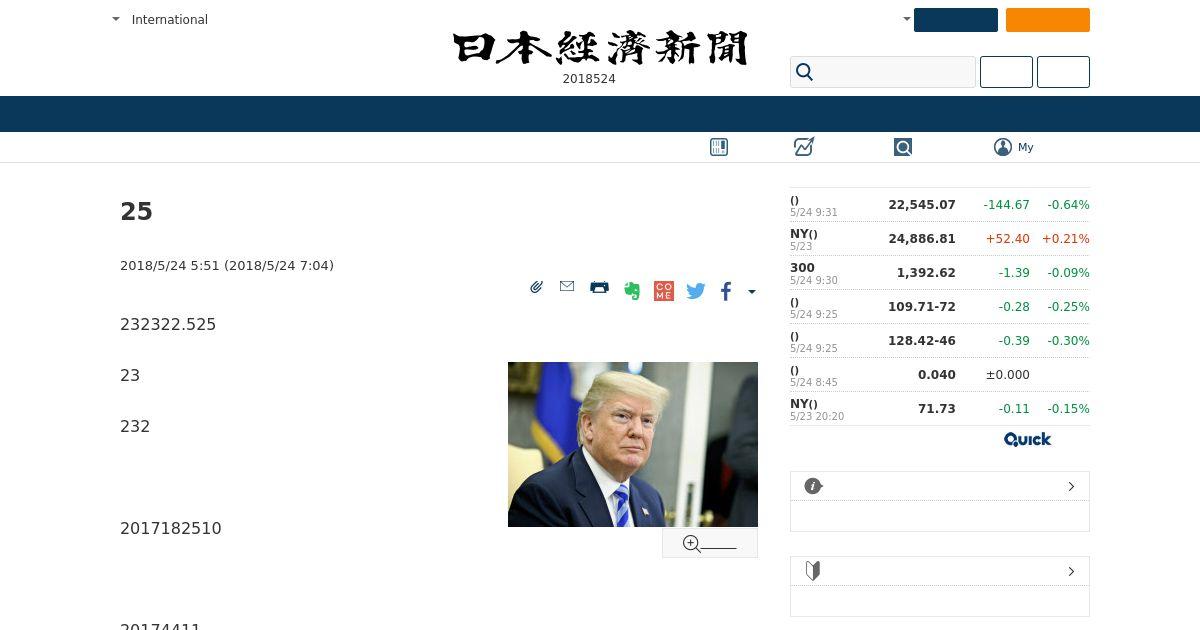Click the +0.21% percentage value

click(1066, 239)
